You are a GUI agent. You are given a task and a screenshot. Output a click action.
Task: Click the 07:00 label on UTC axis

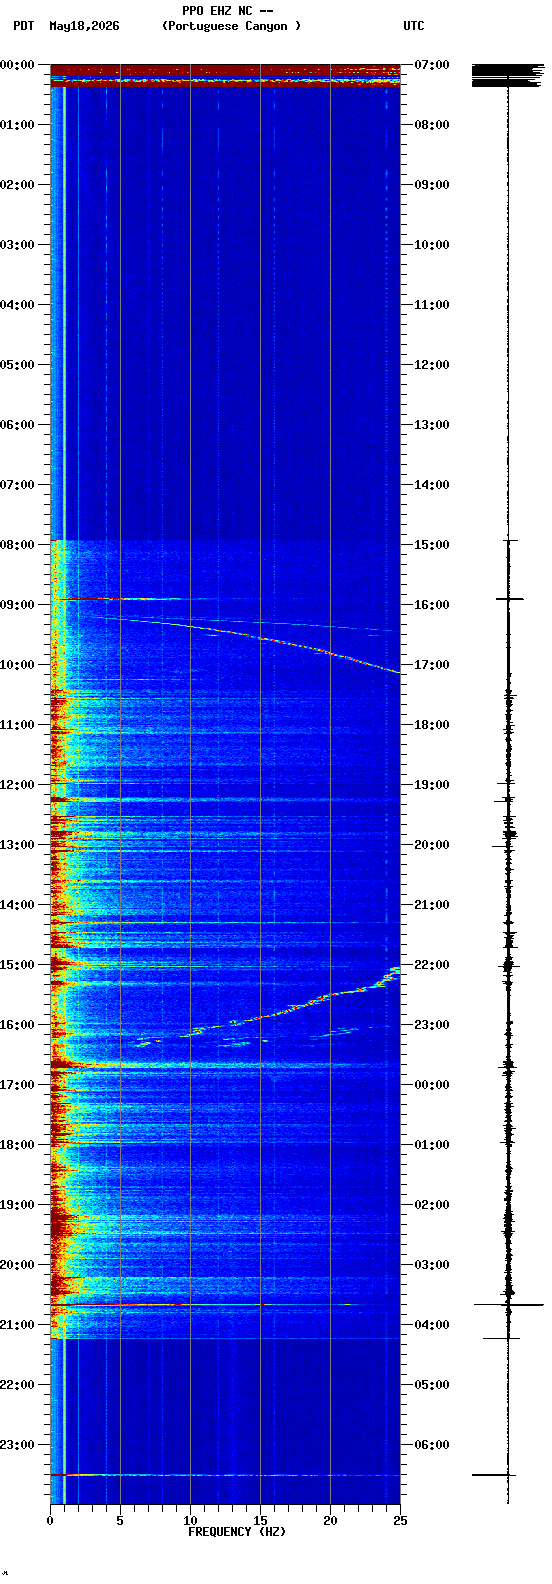coord(432,64)
